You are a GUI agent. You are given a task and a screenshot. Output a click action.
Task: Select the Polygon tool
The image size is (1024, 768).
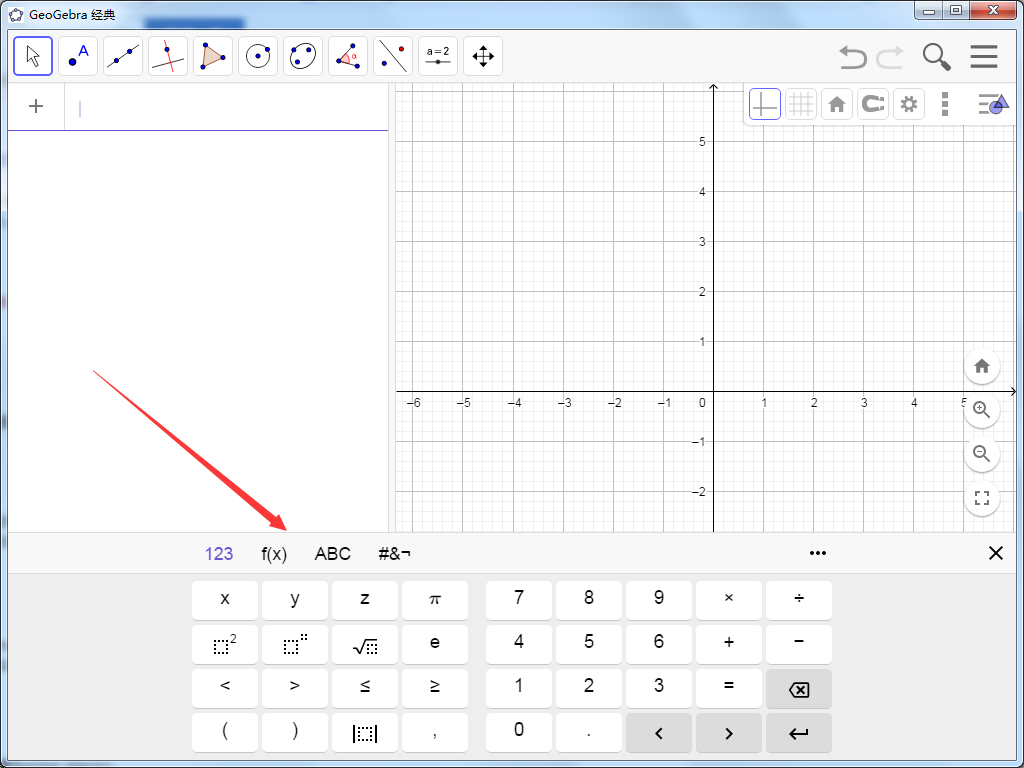point(212,56)
